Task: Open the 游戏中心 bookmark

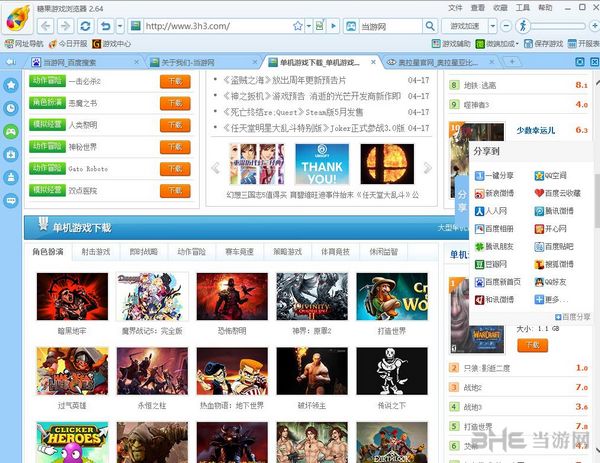Action: point(112,44)
